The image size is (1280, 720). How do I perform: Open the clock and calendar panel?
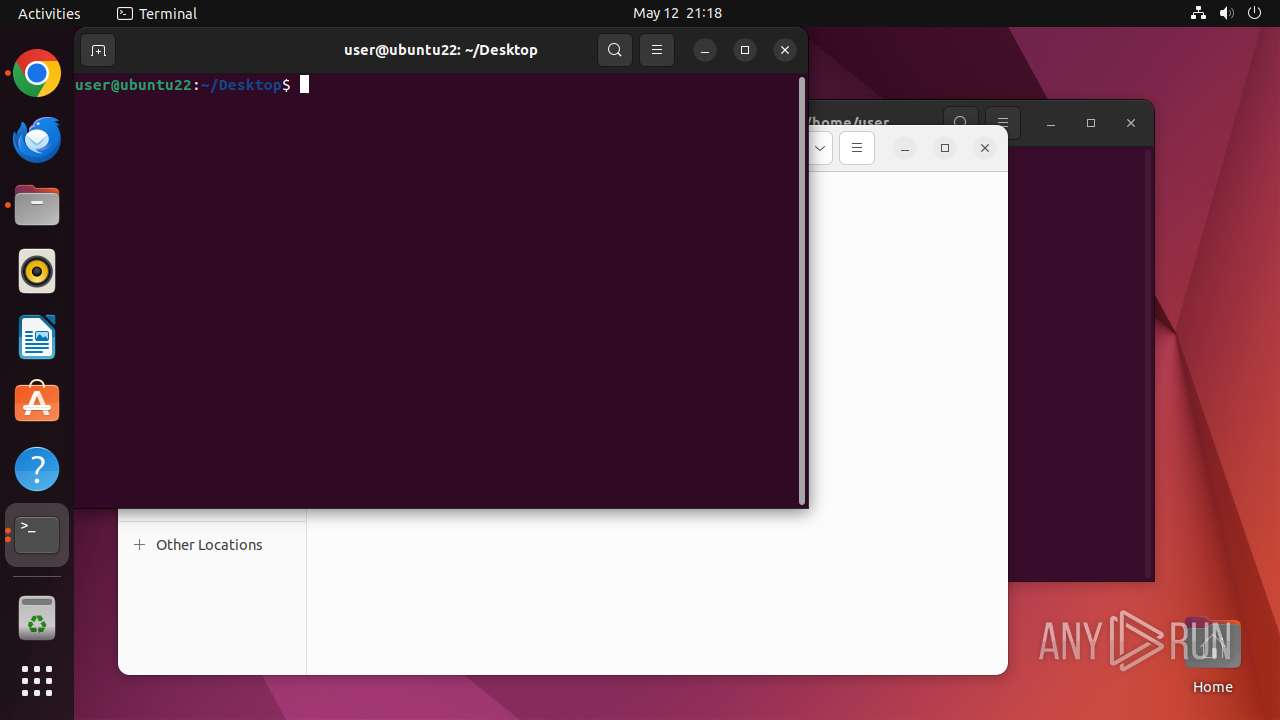[x=677, y=13]
